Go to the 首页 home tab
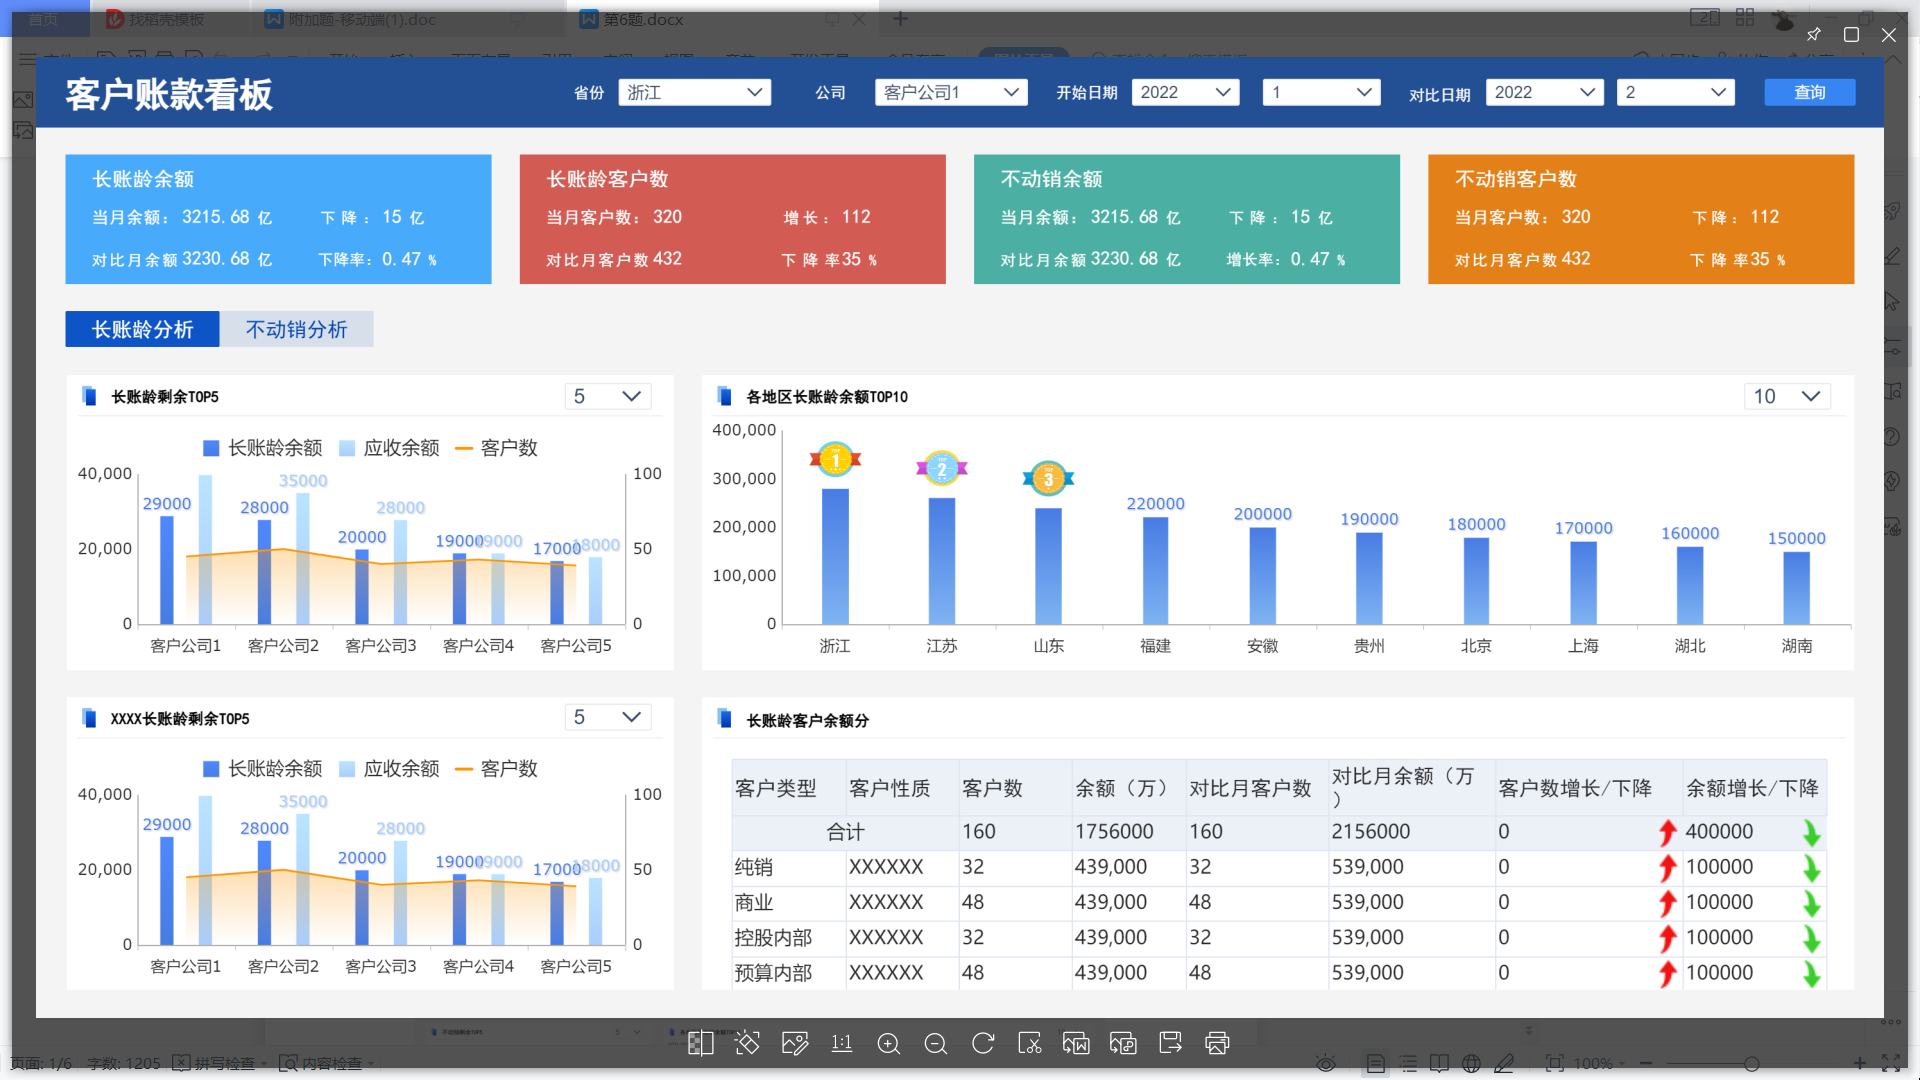The height and width of the screenshot is (1080, 1920). (43, 19)
